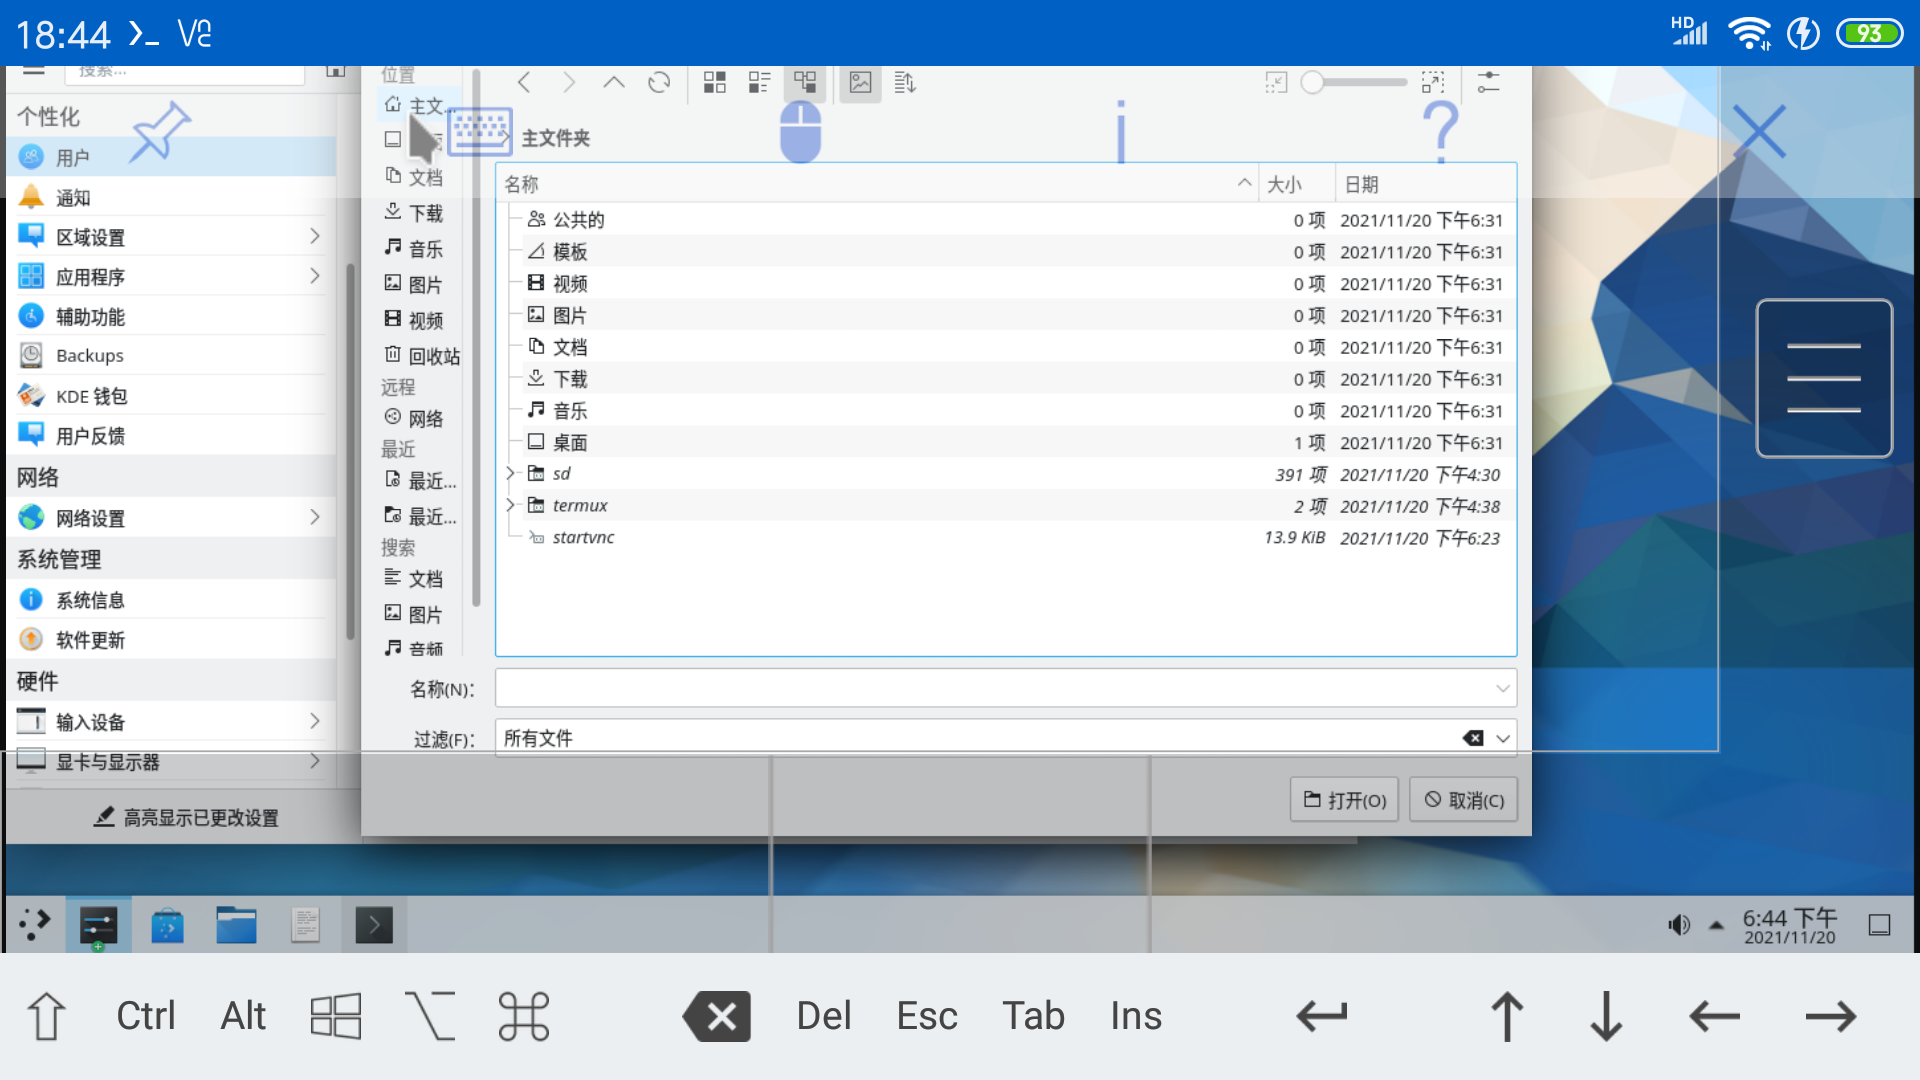Toggle the image preview panel
1920x1080 pixels.
point(859,83)
